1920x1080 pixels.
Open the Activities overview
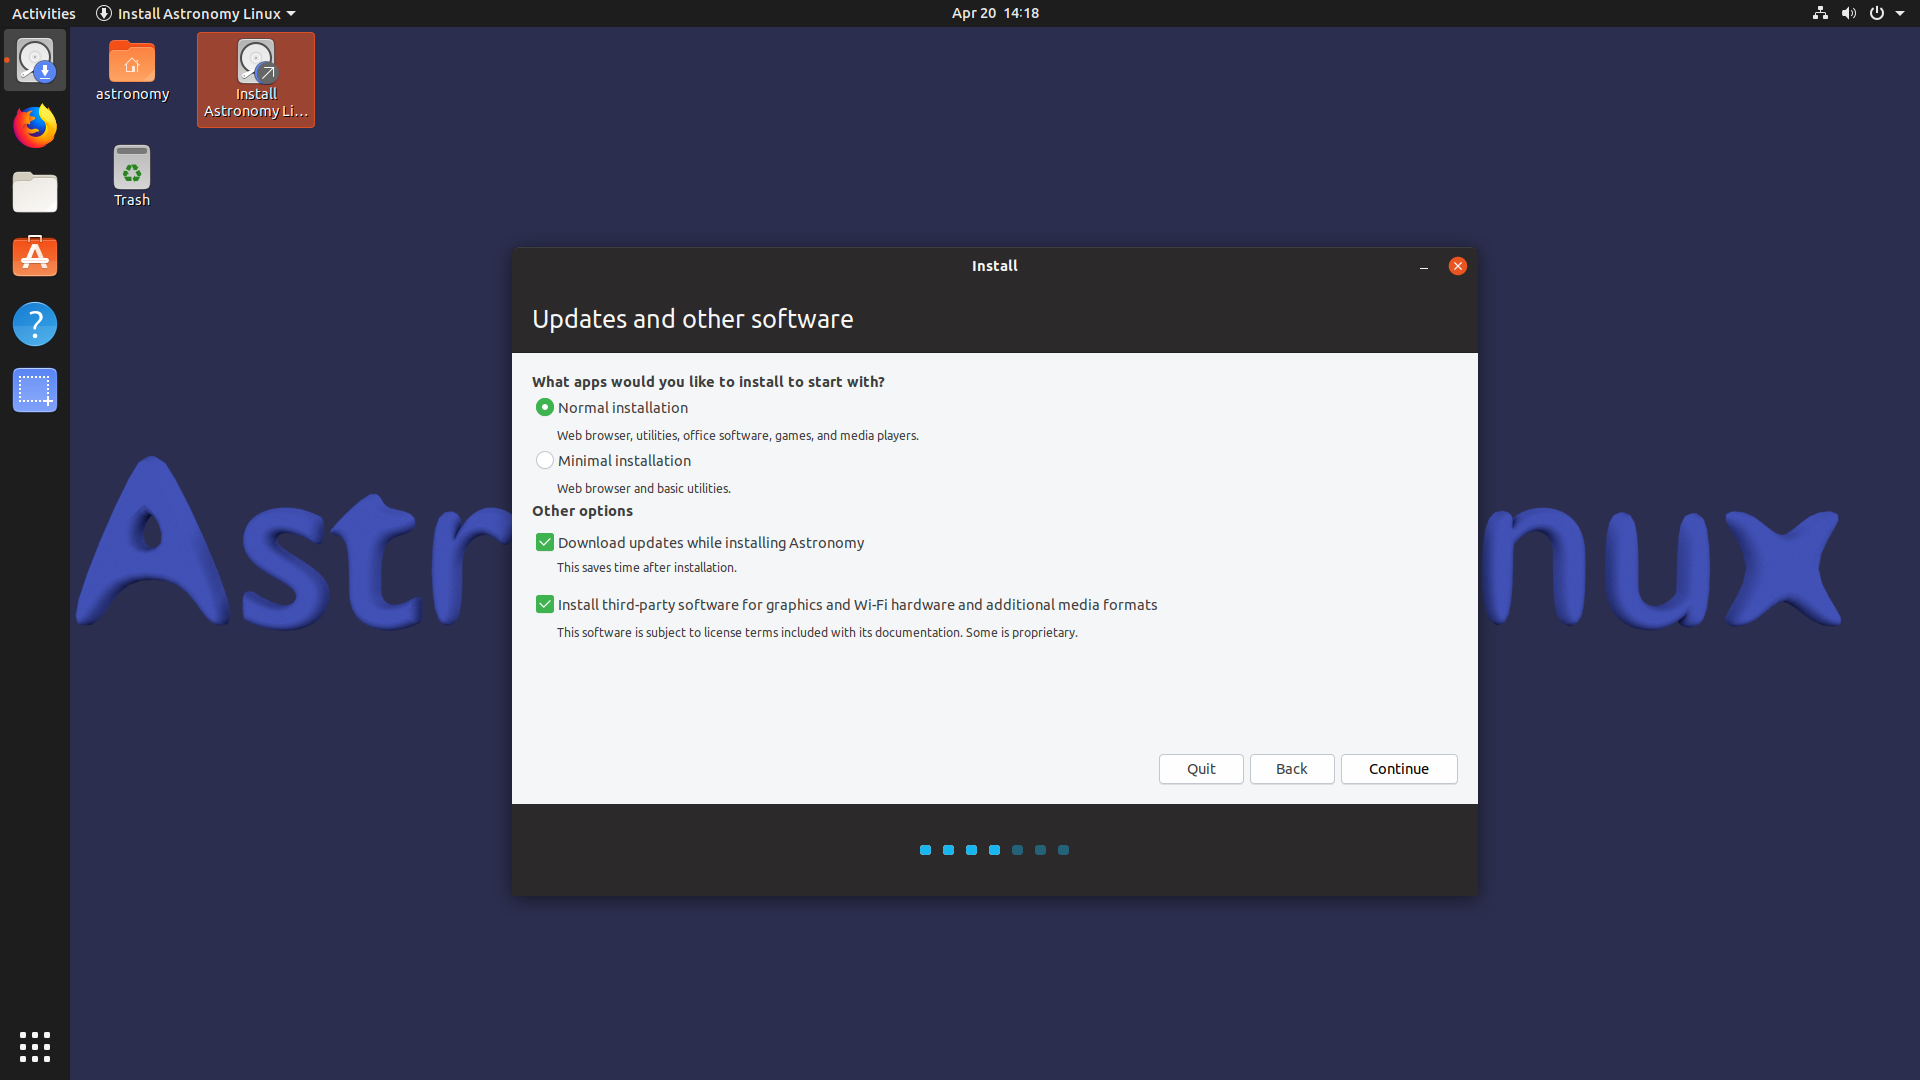(43, 13)
